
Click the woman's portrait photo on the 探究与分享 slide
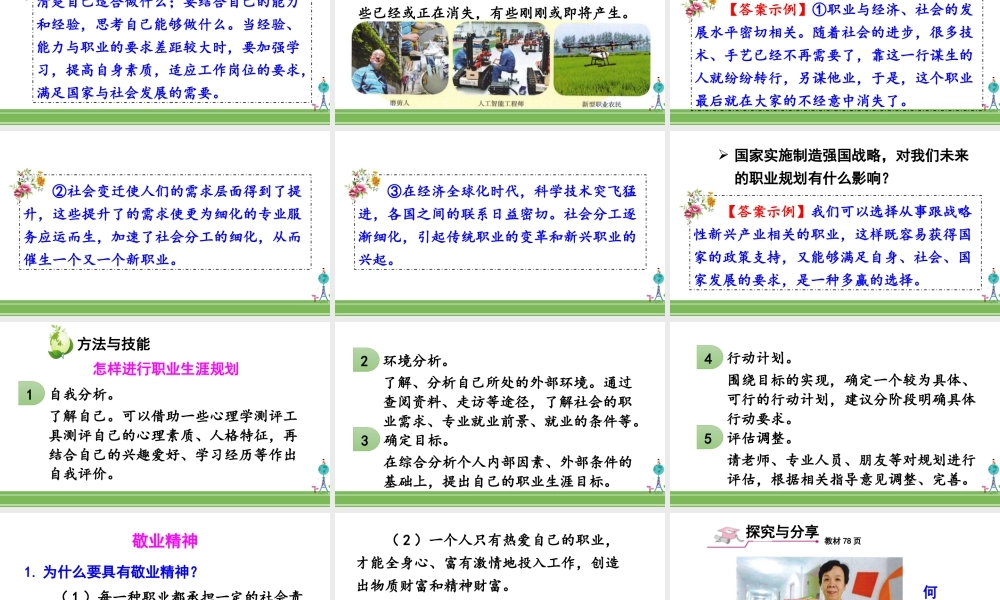coord(806,578)
